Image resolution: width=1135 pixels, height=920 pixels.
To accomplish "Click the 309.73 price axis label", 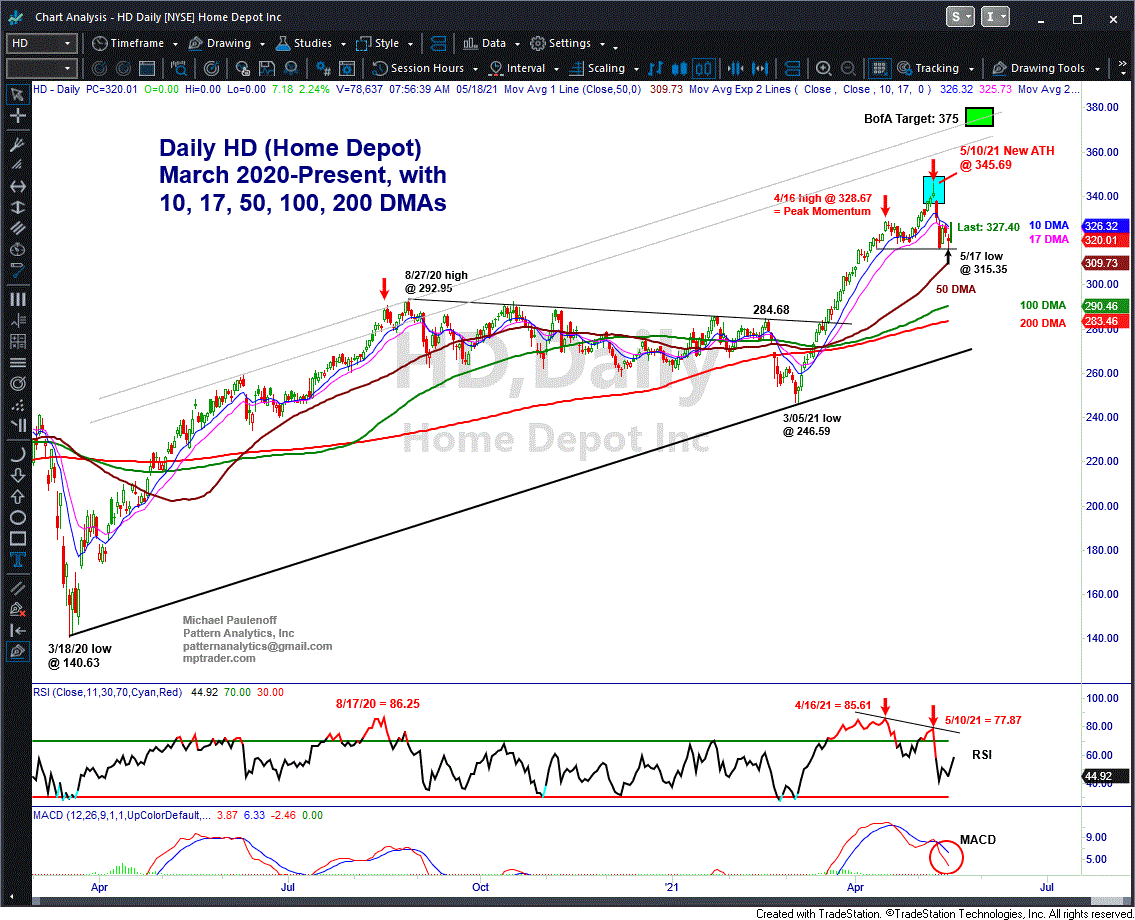I will click(x=1105, y=263).
